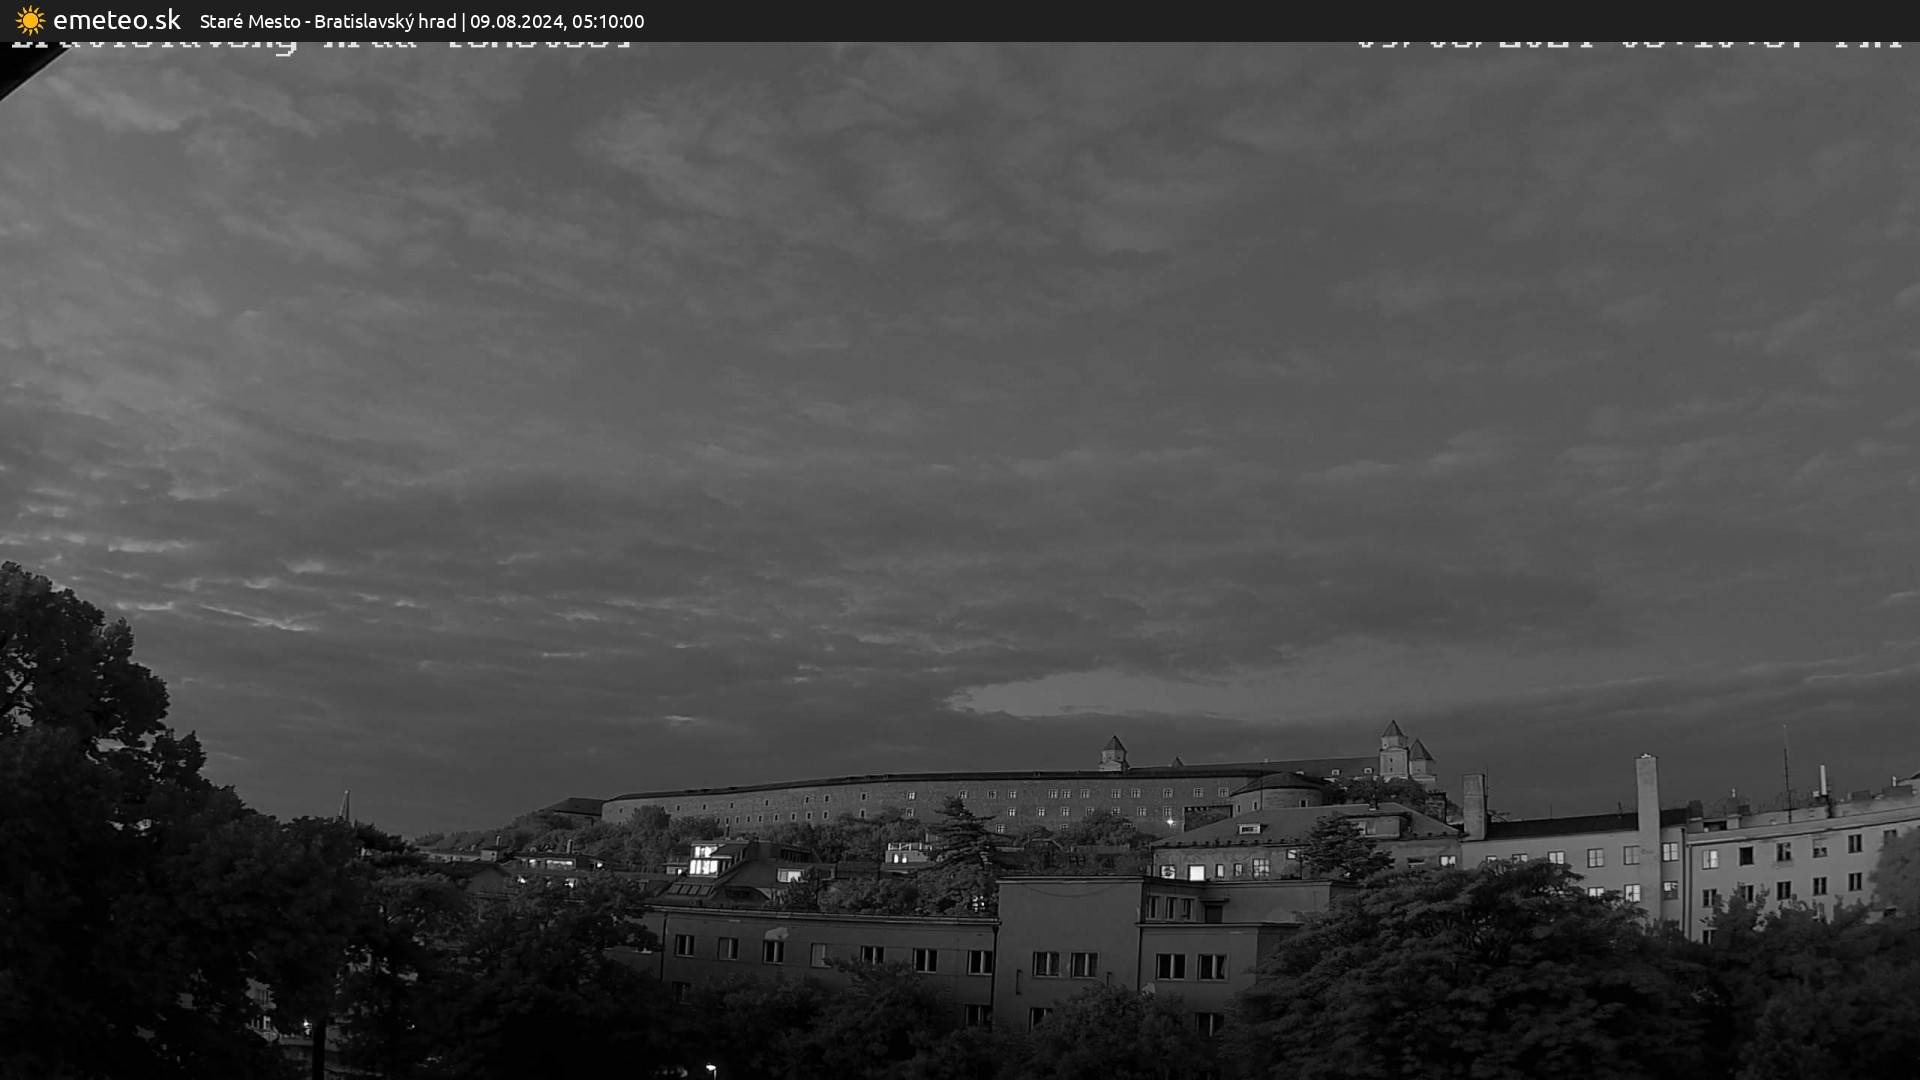Click the partially hidden timestamp overlay at top right

(x=1628, y=46)
